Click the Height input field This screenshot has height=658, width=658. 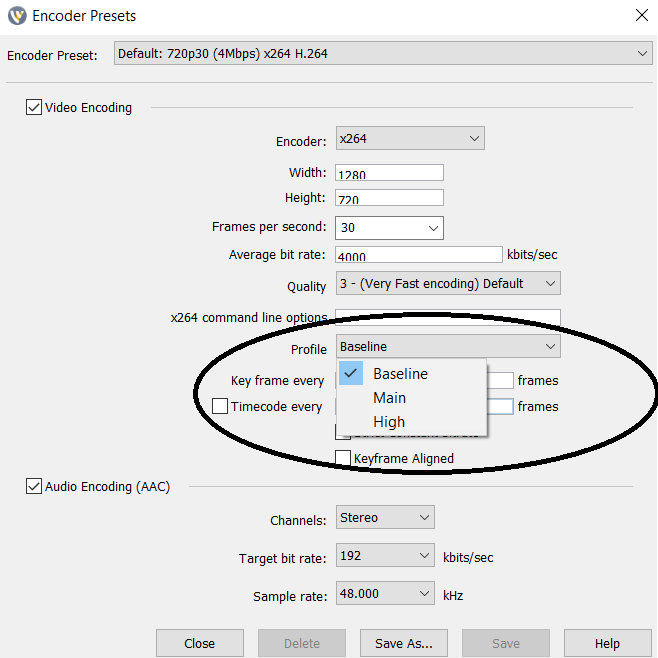pos(389,198)
